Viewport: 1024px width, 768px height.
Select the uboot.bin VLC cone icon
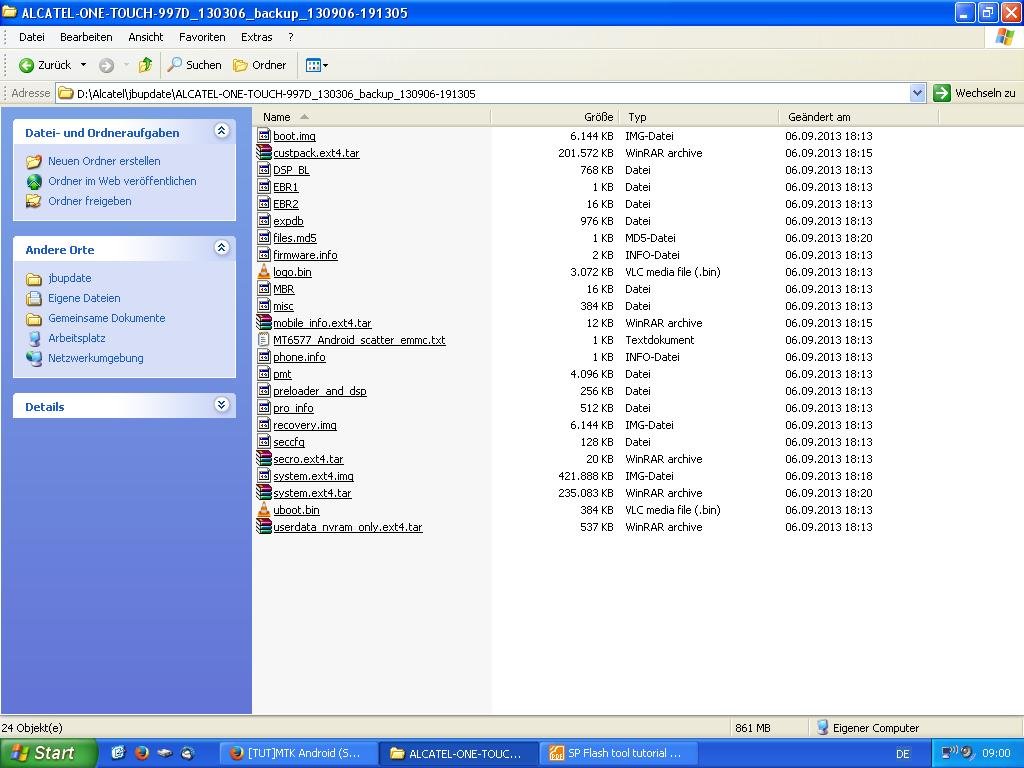tap(264, 510)
